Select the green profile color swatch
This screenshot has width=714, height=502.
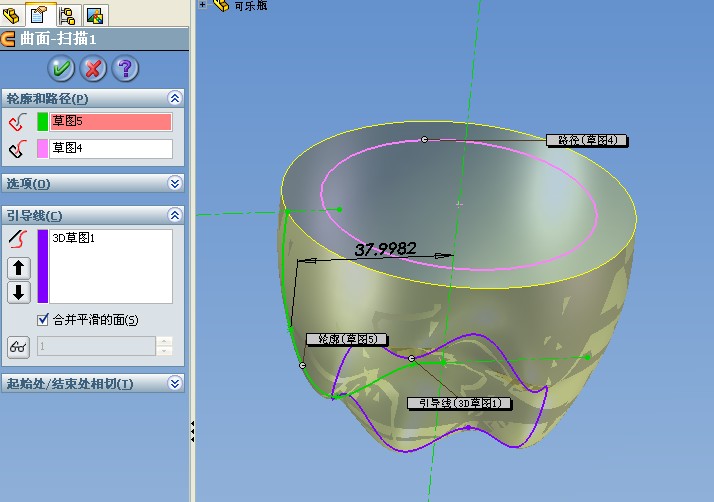[42, 122]
